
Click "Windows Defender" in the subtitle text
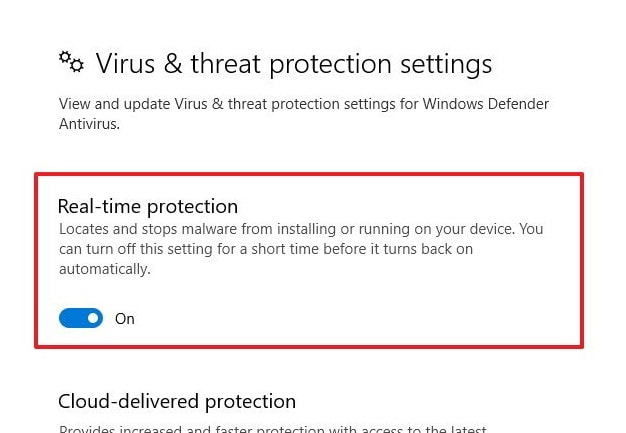coord(486,104)
